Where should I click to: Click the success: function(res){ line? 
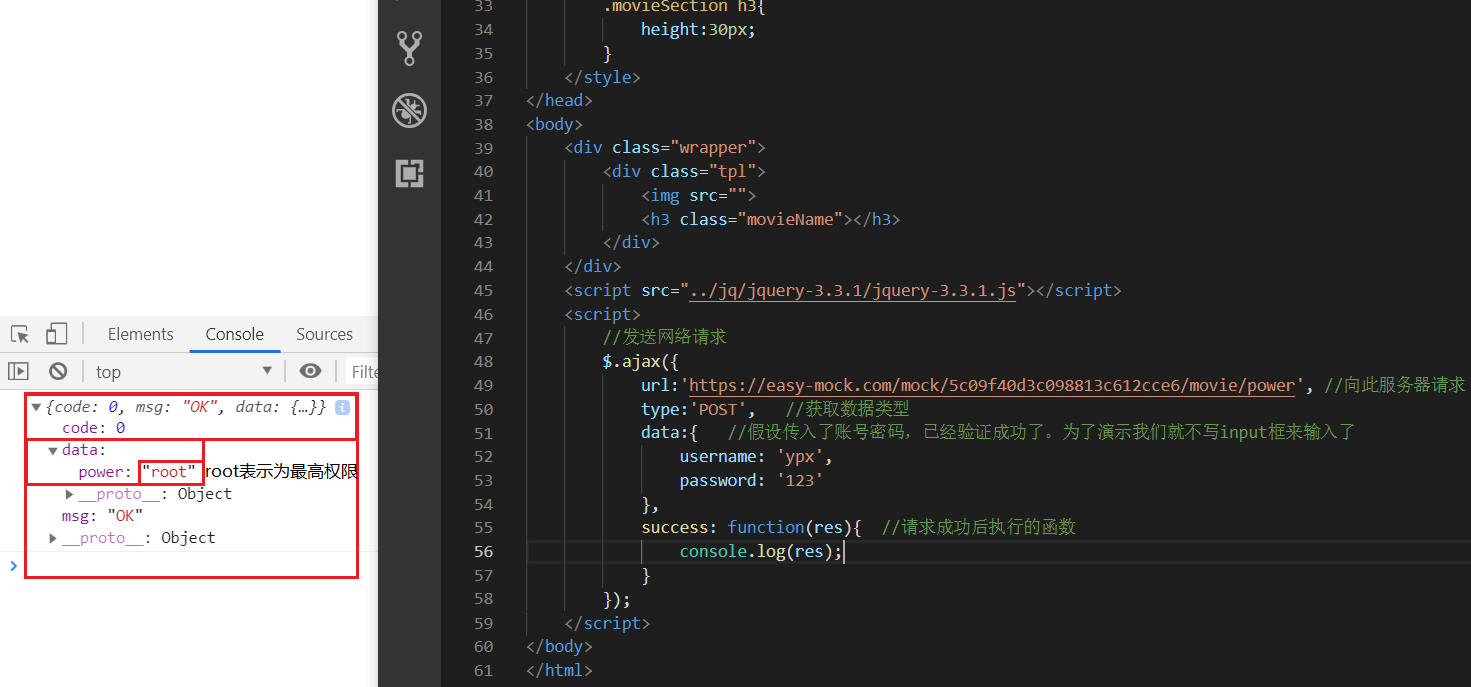pyautogui.click(x=751, y=527)
